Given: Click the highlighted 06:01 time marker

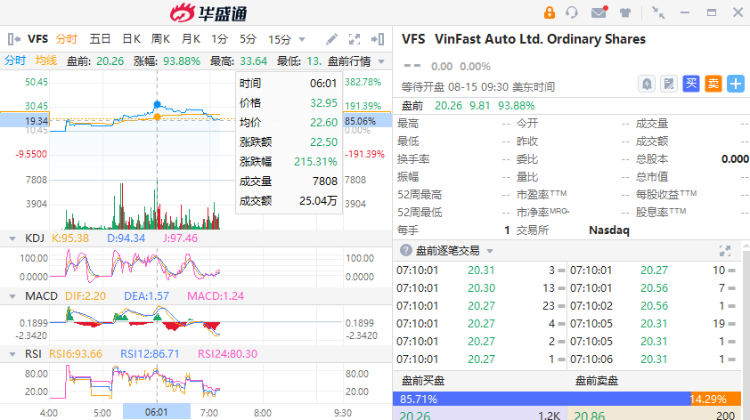Looking at the screenshot, I should (156, 412).
